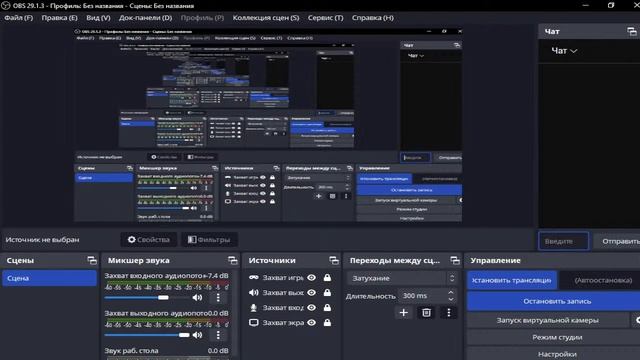Click the Источник не выбран status text
This screenshot has width=640, height=360.
[x=42, y=240]
